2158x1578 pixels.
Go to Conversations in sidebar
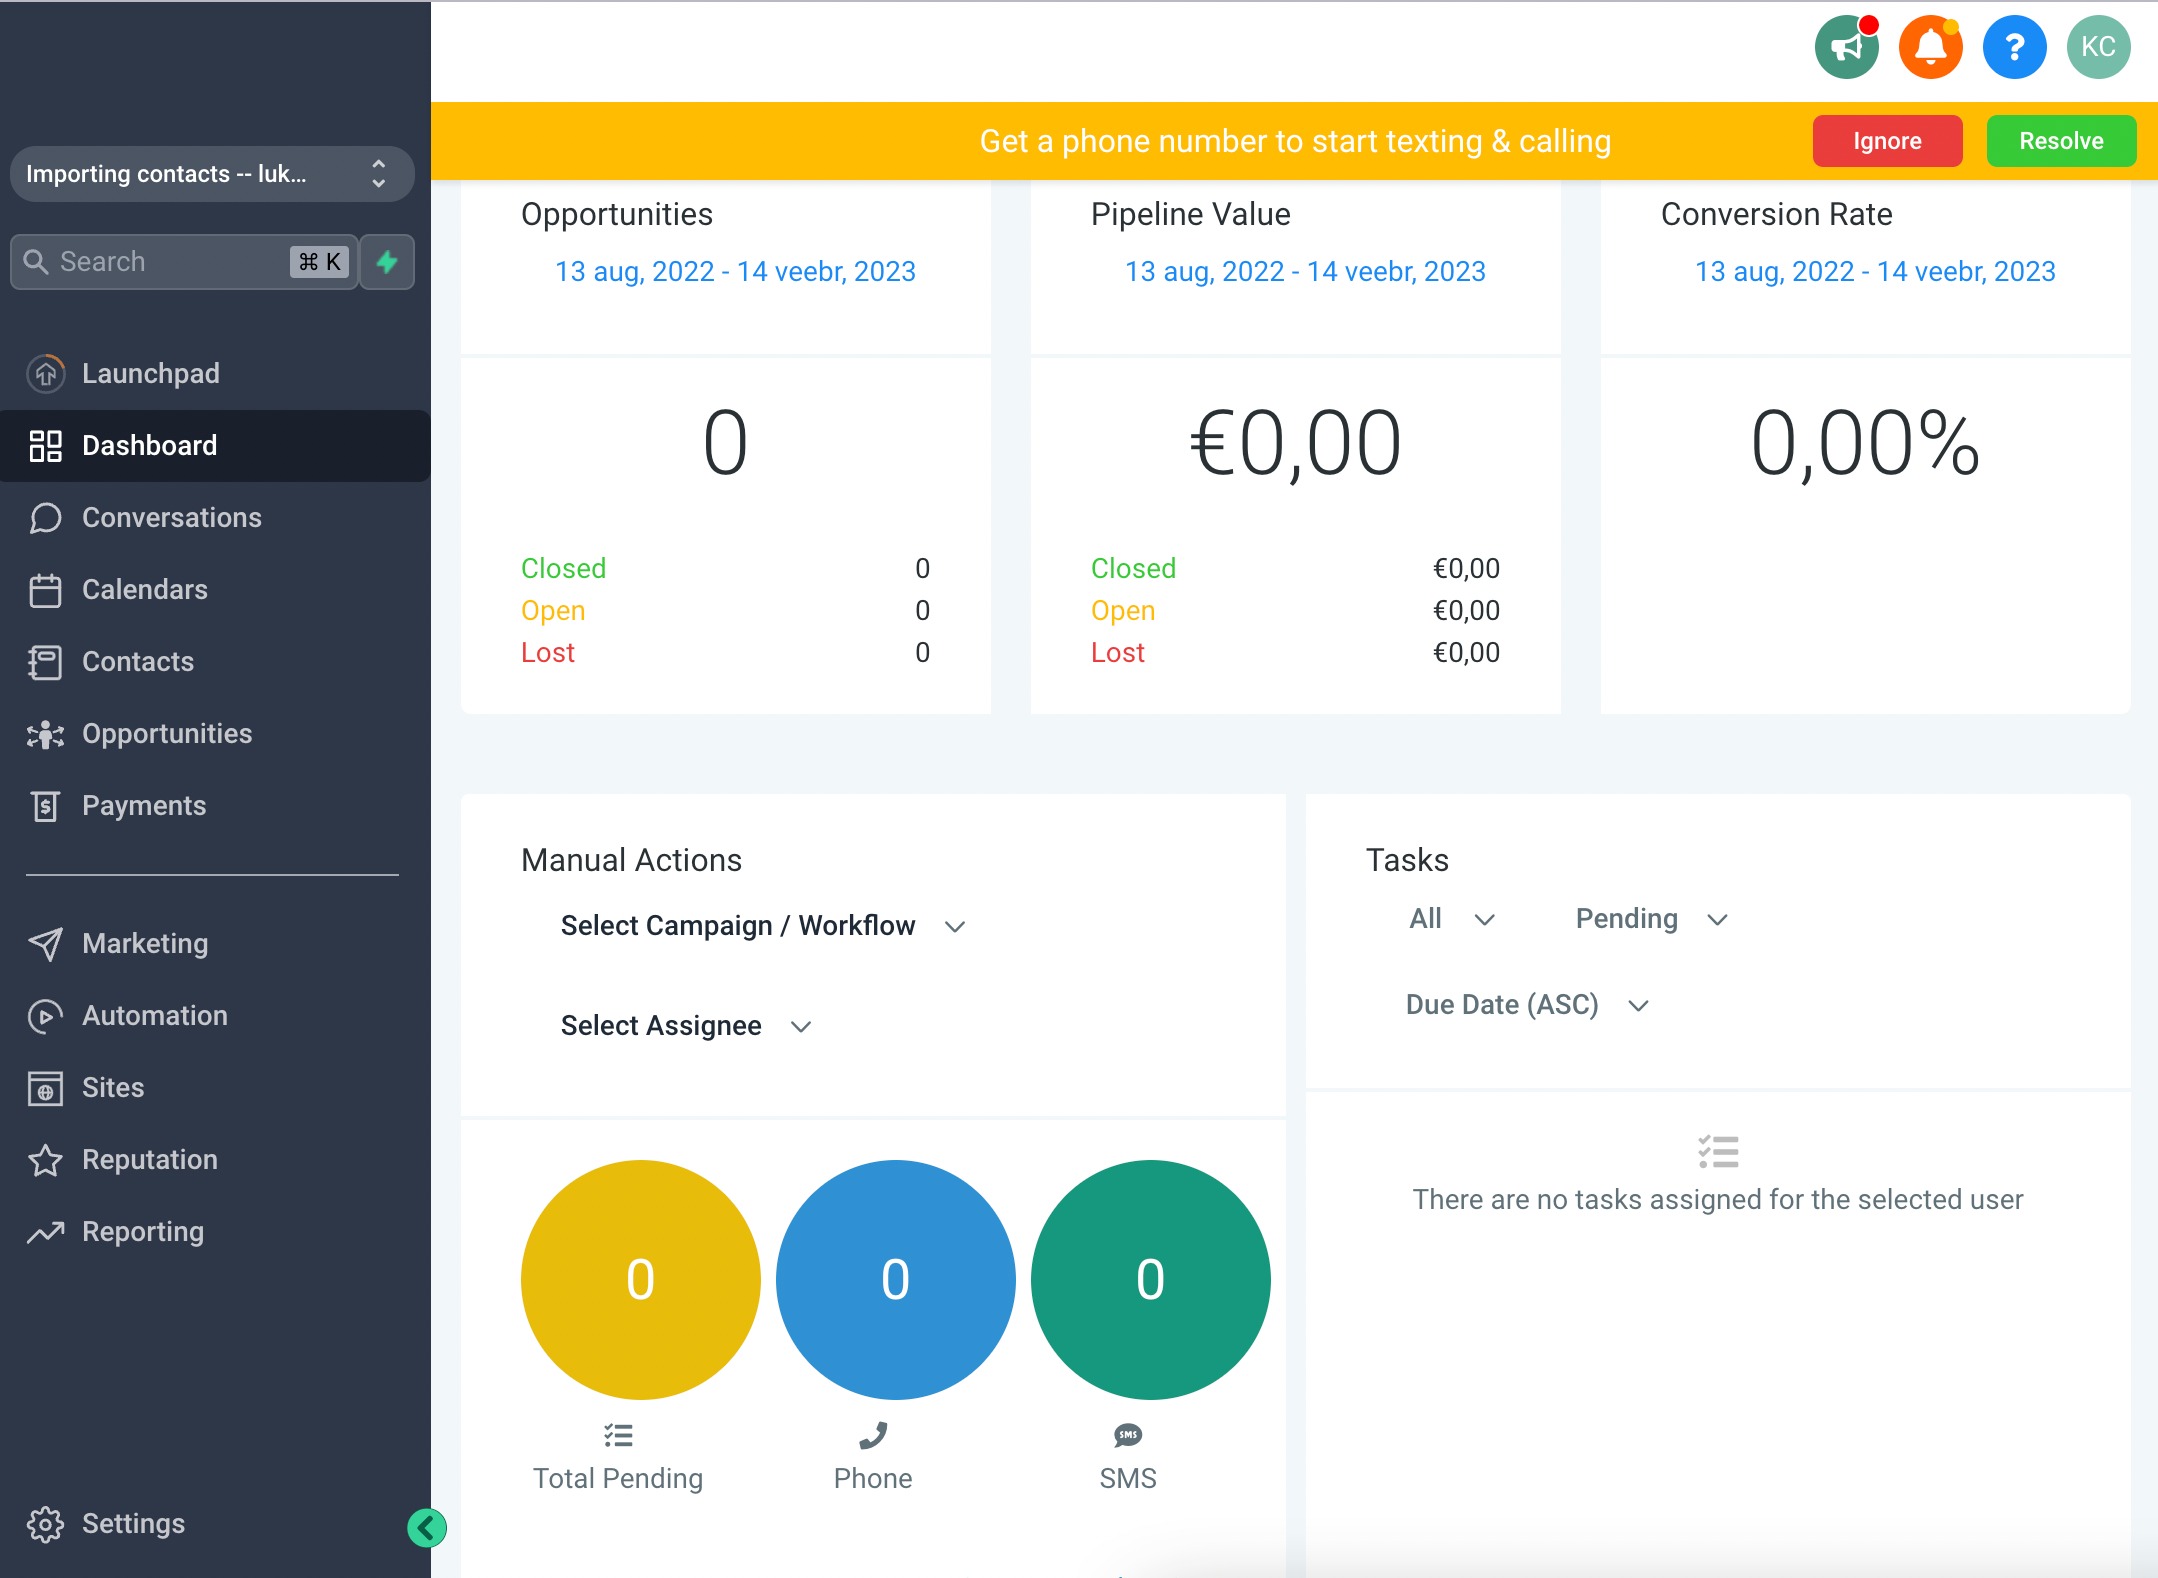[x=171, y=518]
